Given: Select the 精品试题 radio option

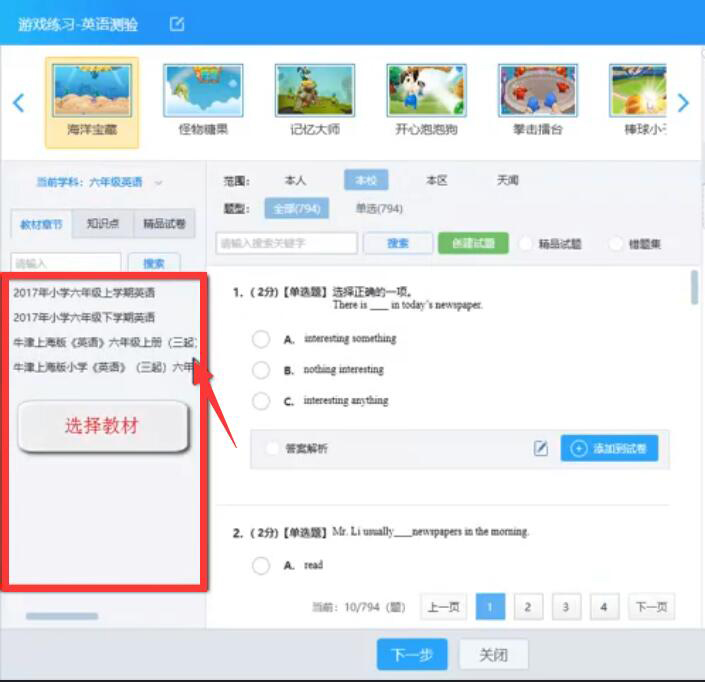Looking at the screenshot, I should coord(526,244).
